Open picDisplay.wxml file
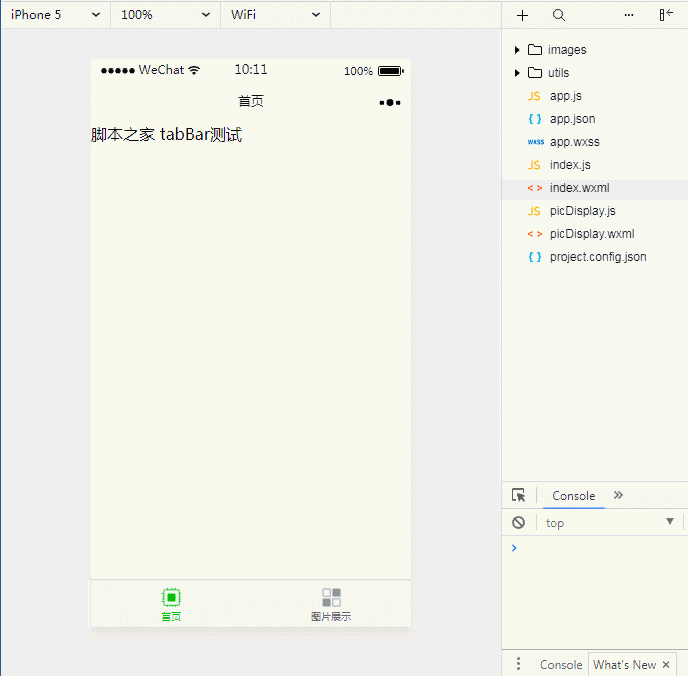 [x=592, y=234]
